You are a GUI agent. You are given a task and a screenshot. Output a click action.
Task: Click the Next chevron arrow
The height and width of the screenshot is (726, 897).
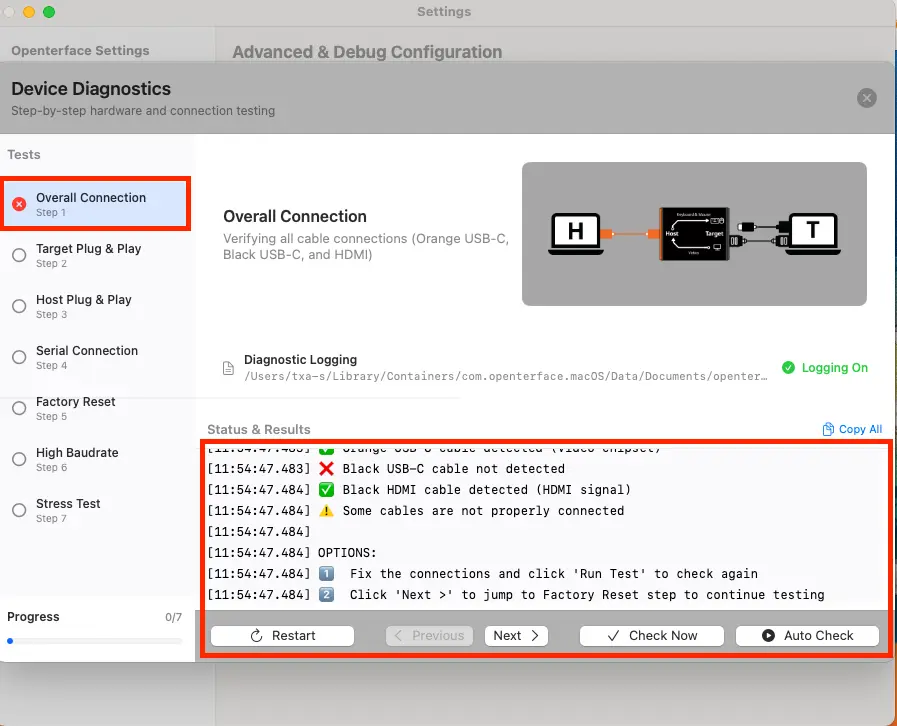point(535,636)
